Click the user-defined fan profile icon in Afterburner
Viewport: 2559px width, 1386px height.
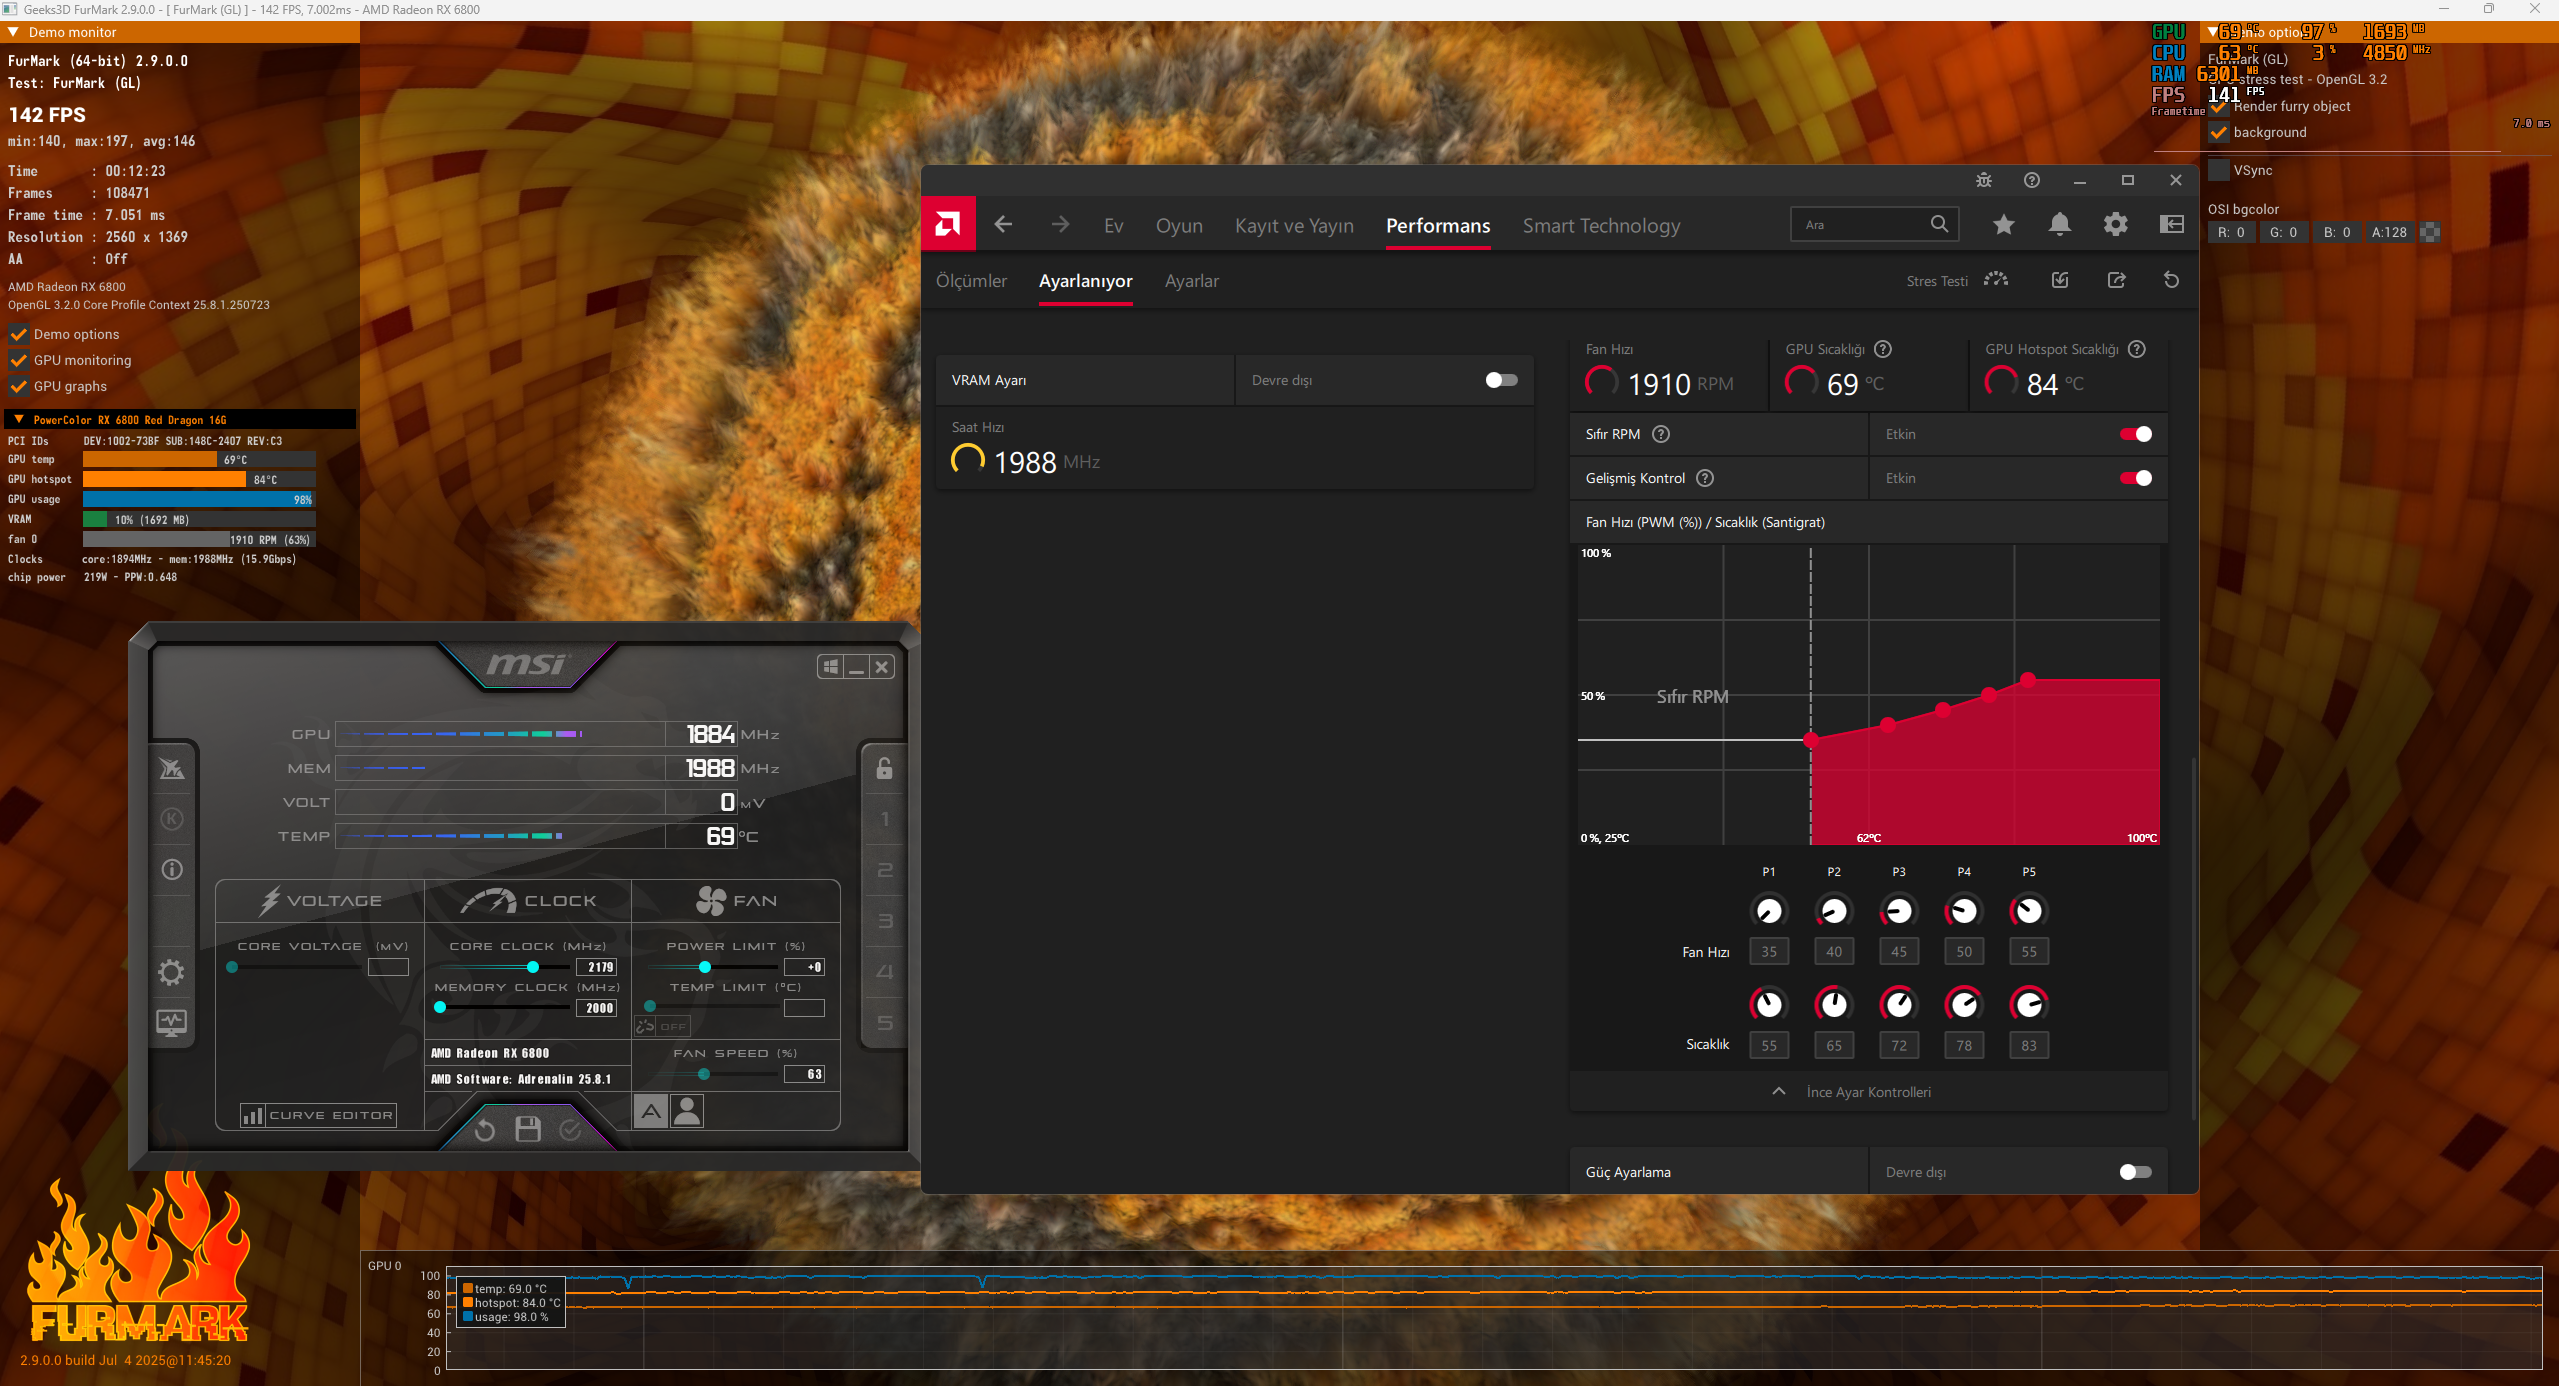point(688,1110)
